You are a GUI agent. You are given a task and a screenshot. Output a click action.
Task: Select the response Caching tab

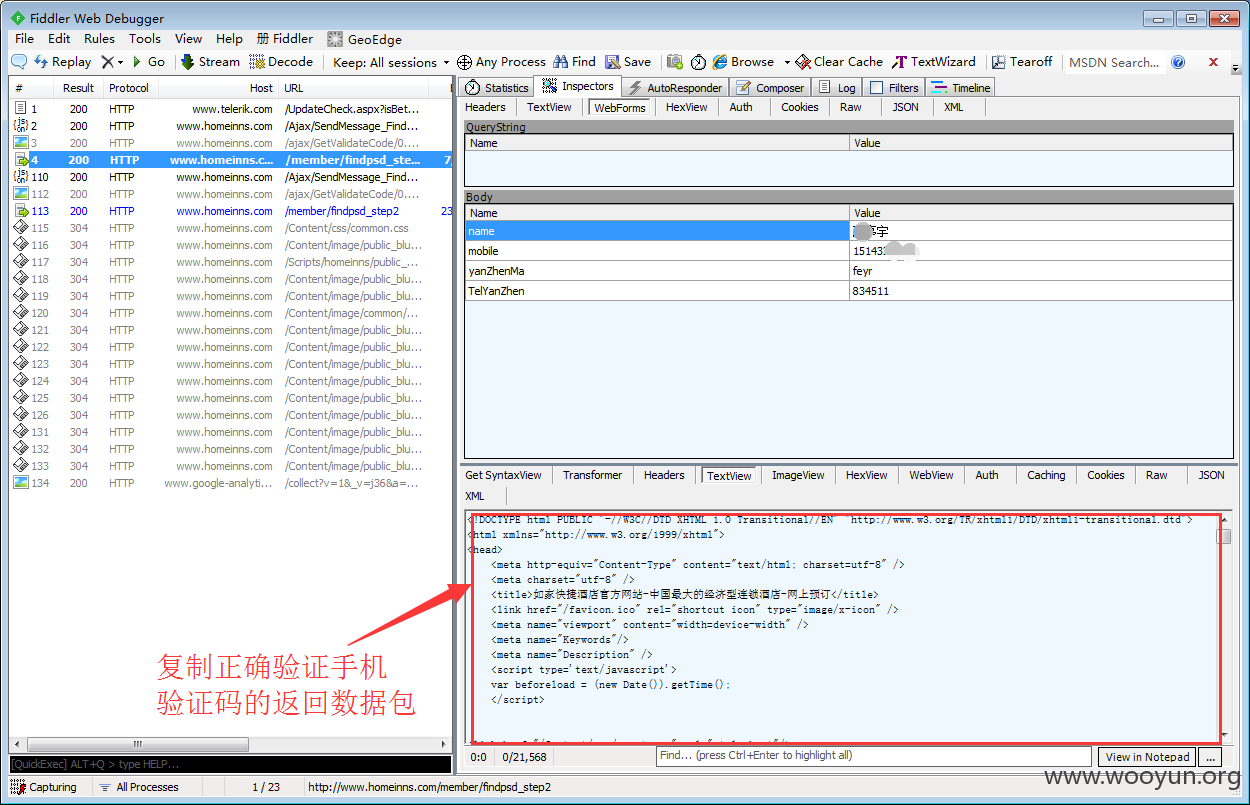pyautogui.click(x=1046, y=475)
